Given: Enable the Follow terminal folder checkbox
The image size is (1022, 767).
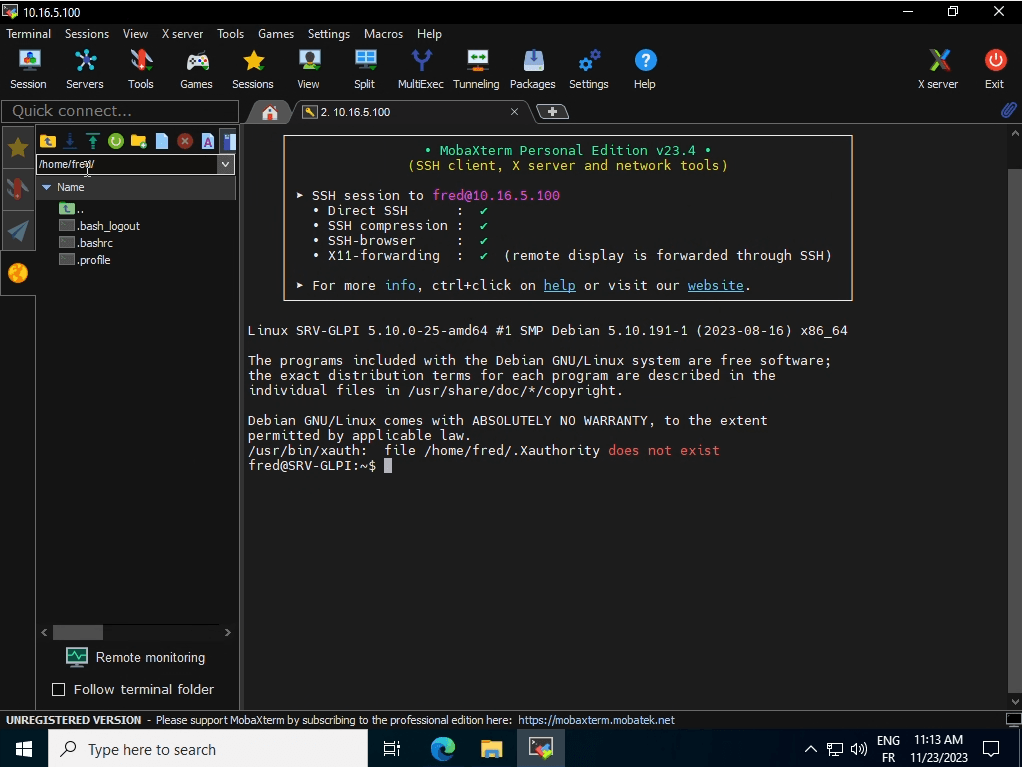Looking at the screenshot, I should pos(58,689).
